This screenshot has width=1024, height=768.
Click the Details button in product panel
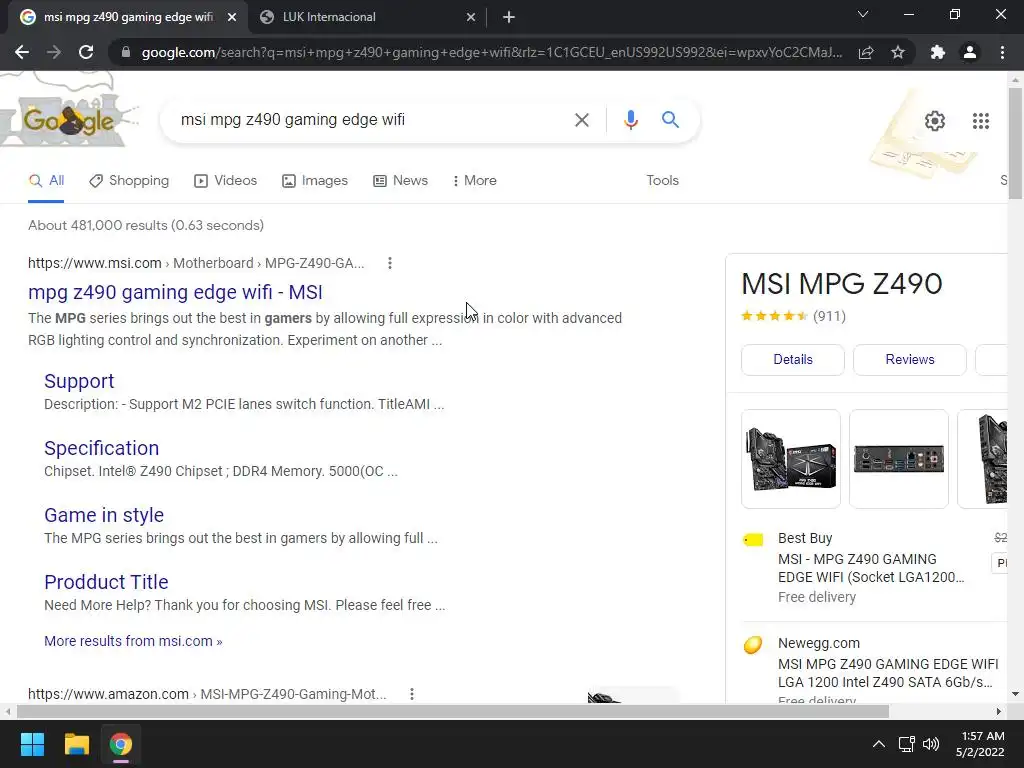793,360
